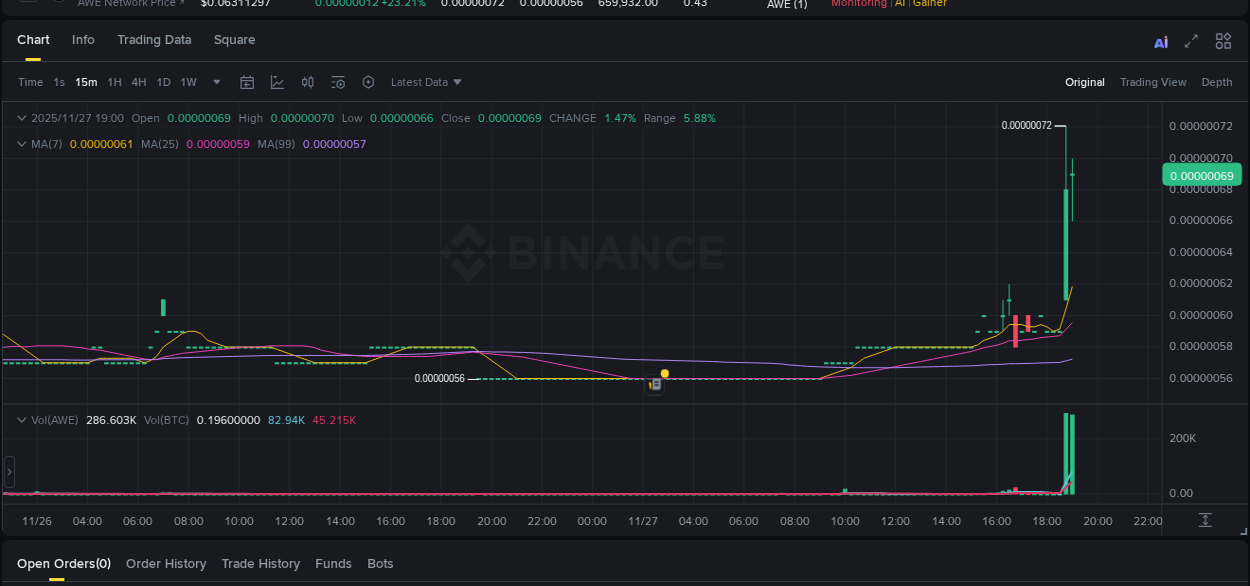Open the extra timeframes dropdown arrow next to 1W
This screenshot has height=586, width=1250.
tap(215, 82)
